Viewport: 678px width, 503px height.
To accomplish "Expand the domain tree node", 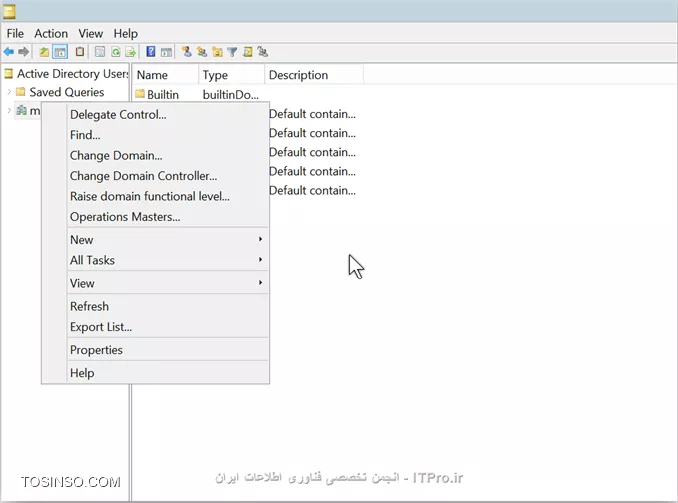I will click(x=9, y=110).
